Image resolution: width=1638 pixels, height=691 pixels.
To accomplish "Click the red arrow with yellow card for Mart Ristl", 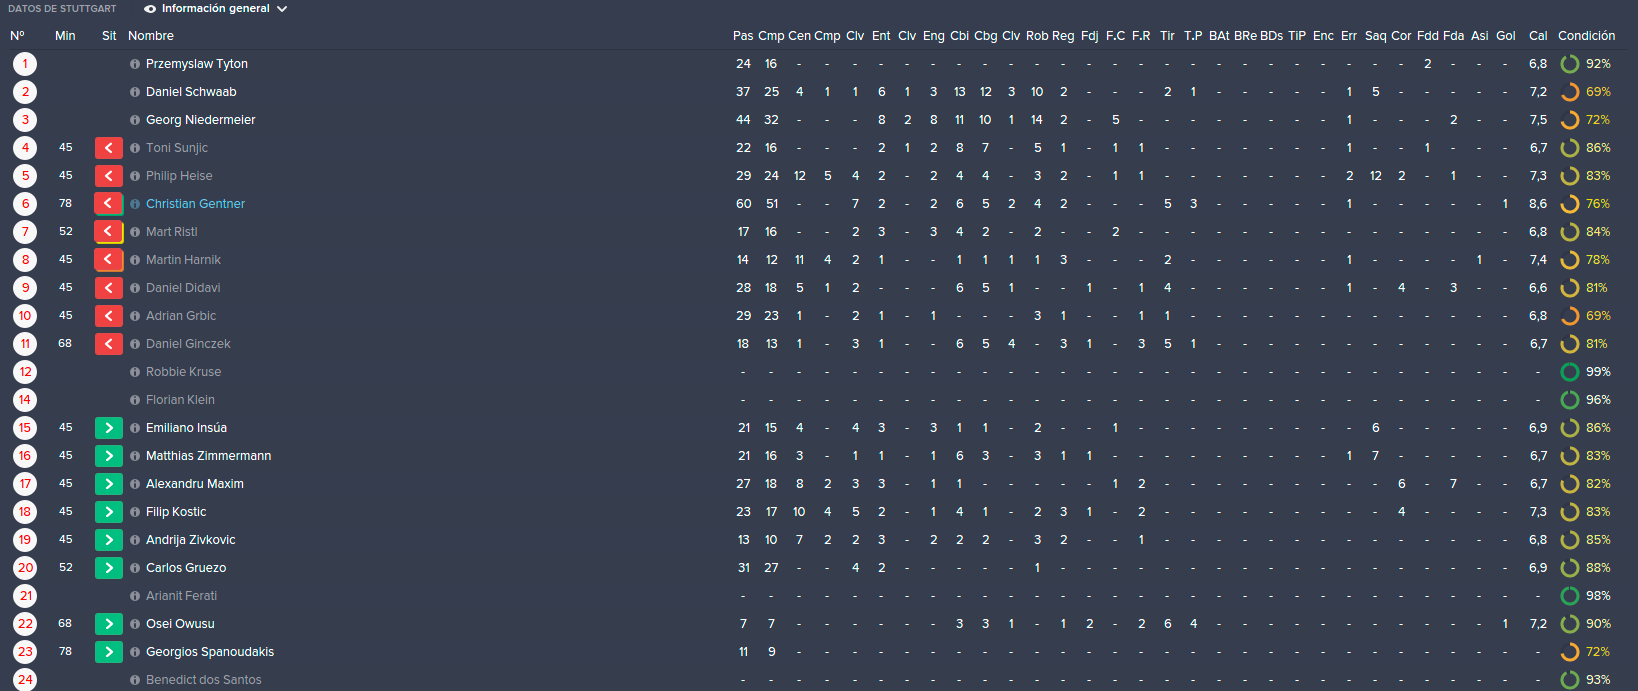I will tap(109, 232).
